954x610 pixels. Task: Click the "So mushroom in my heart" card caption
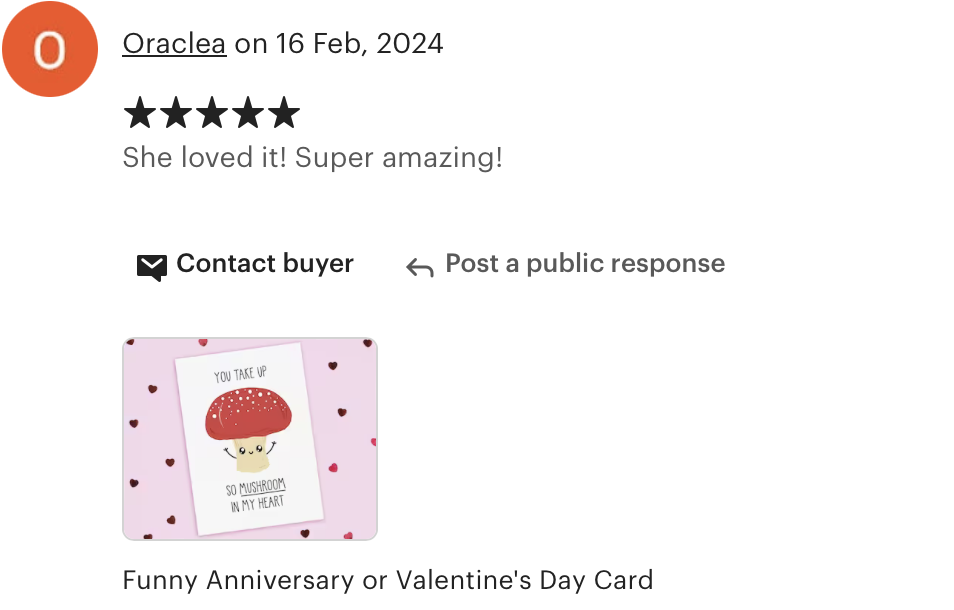tap(256, 495)
